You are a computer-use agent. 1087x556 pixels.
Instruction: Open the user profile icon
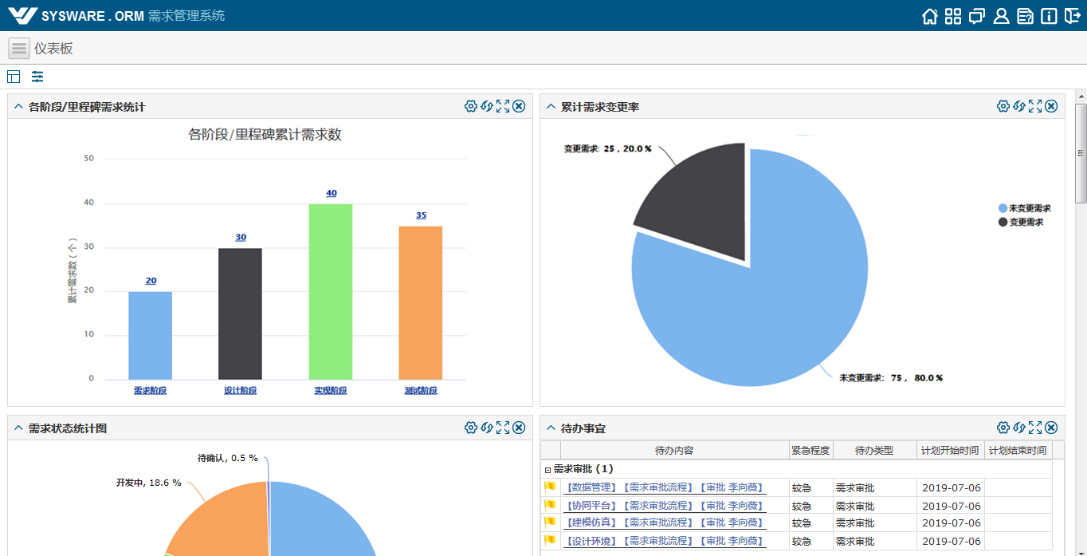1001,16
